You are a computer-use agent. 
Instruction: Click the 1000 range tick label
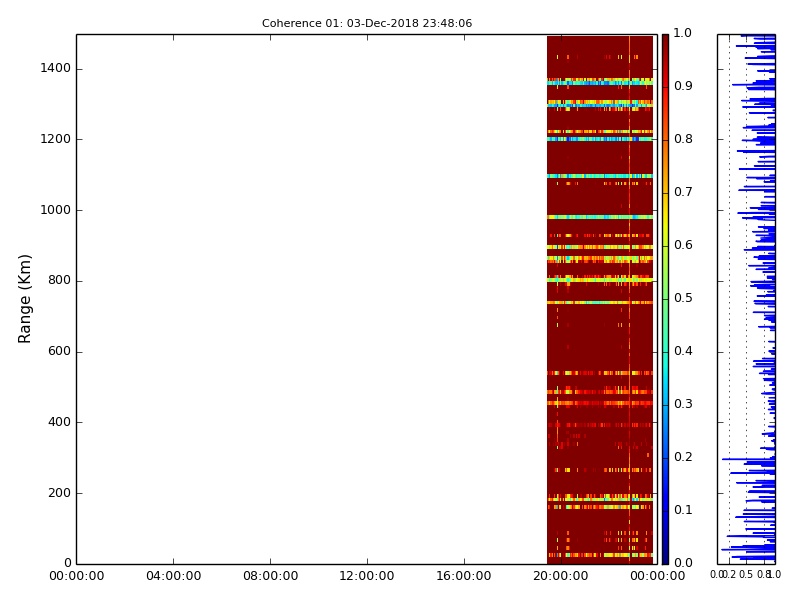click(56, 210)
